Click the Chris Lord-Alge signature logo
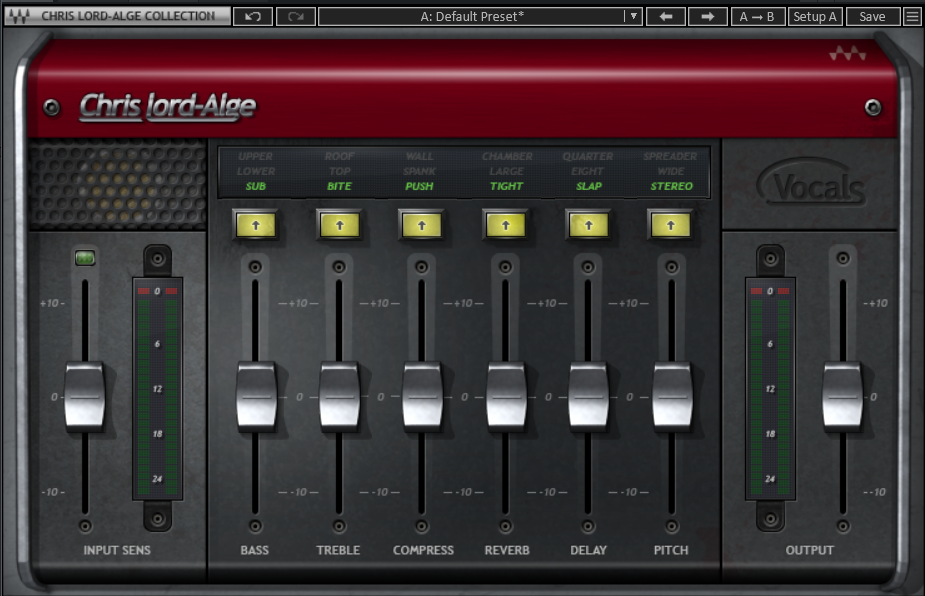 (x=168, y=107)
